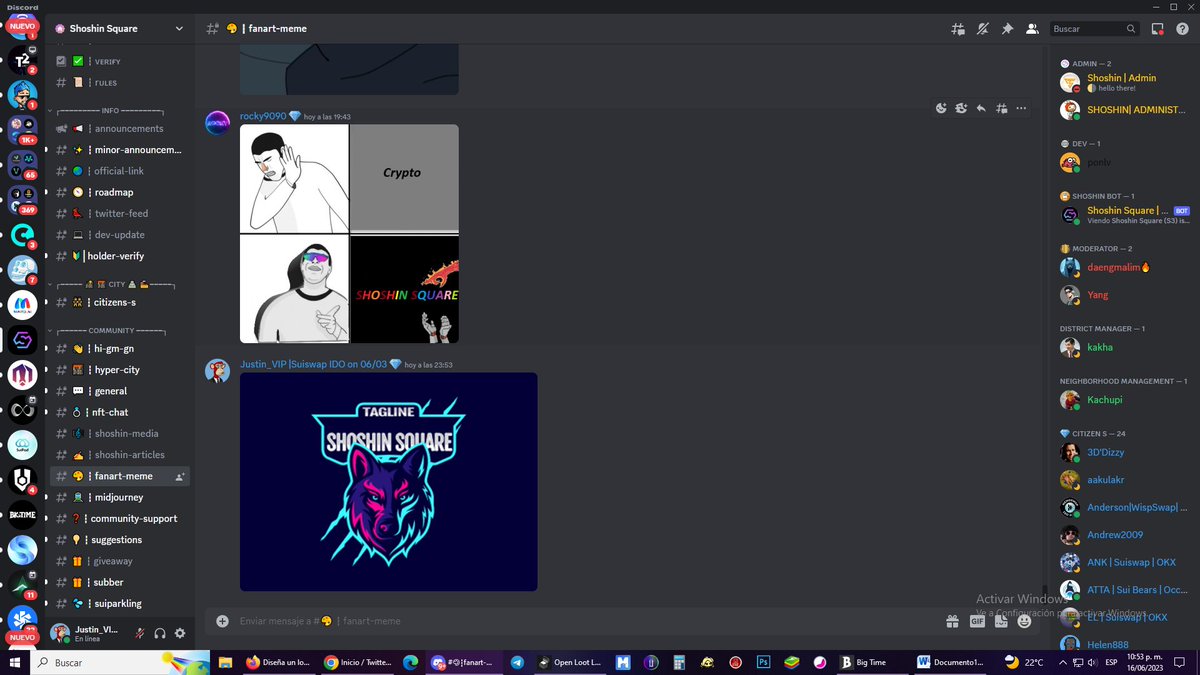Image resolution: width=1200 pixels, height=675 pixels.
Task: Open daengmalim moderator profile
Action: click(1123, 267)
